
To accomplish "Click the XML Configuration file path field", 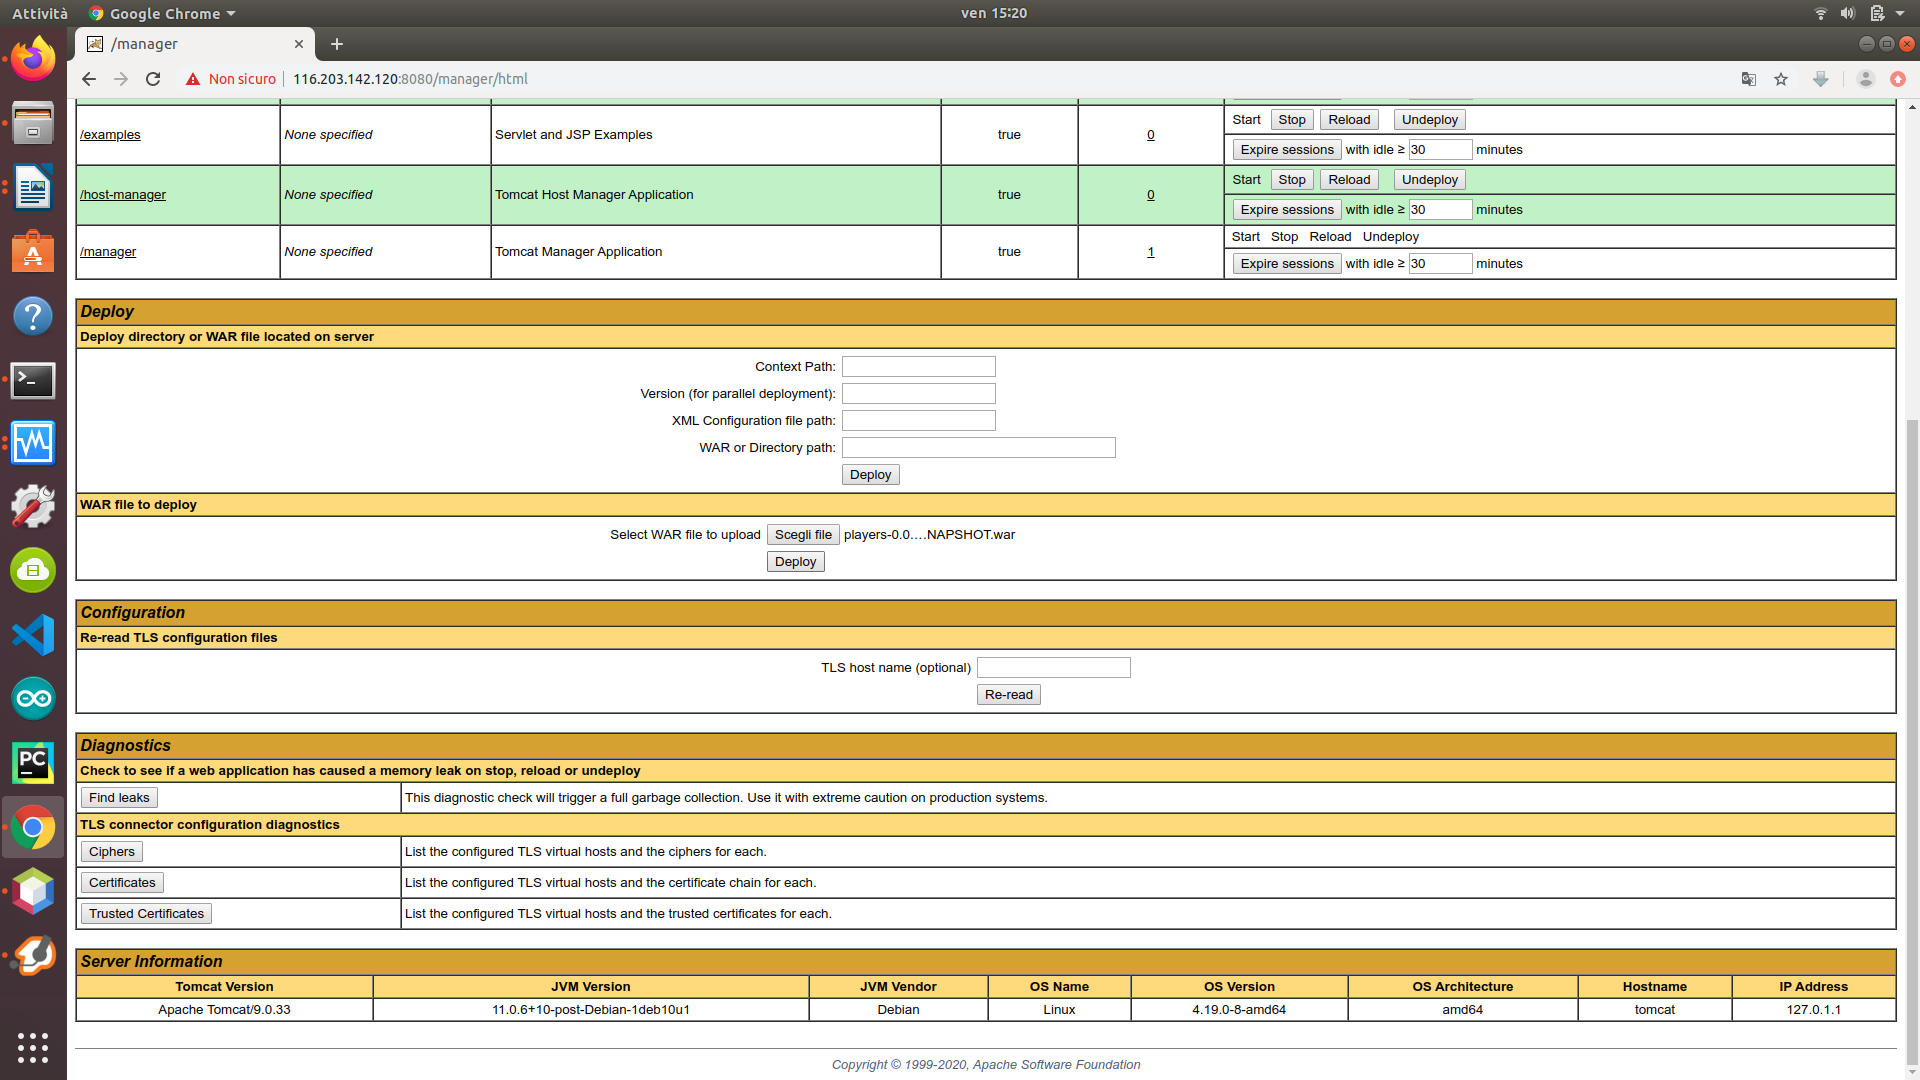I will [x=919, y=421].
